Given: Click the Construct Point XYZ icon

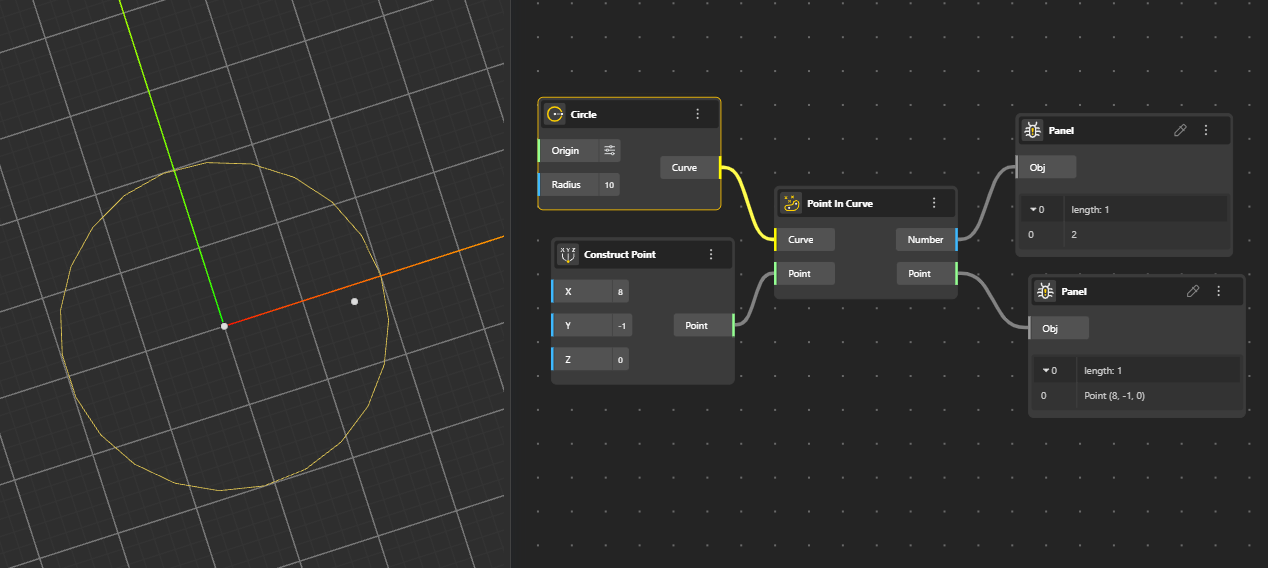Looking at the screenshot, I should (x=568, y=254).
